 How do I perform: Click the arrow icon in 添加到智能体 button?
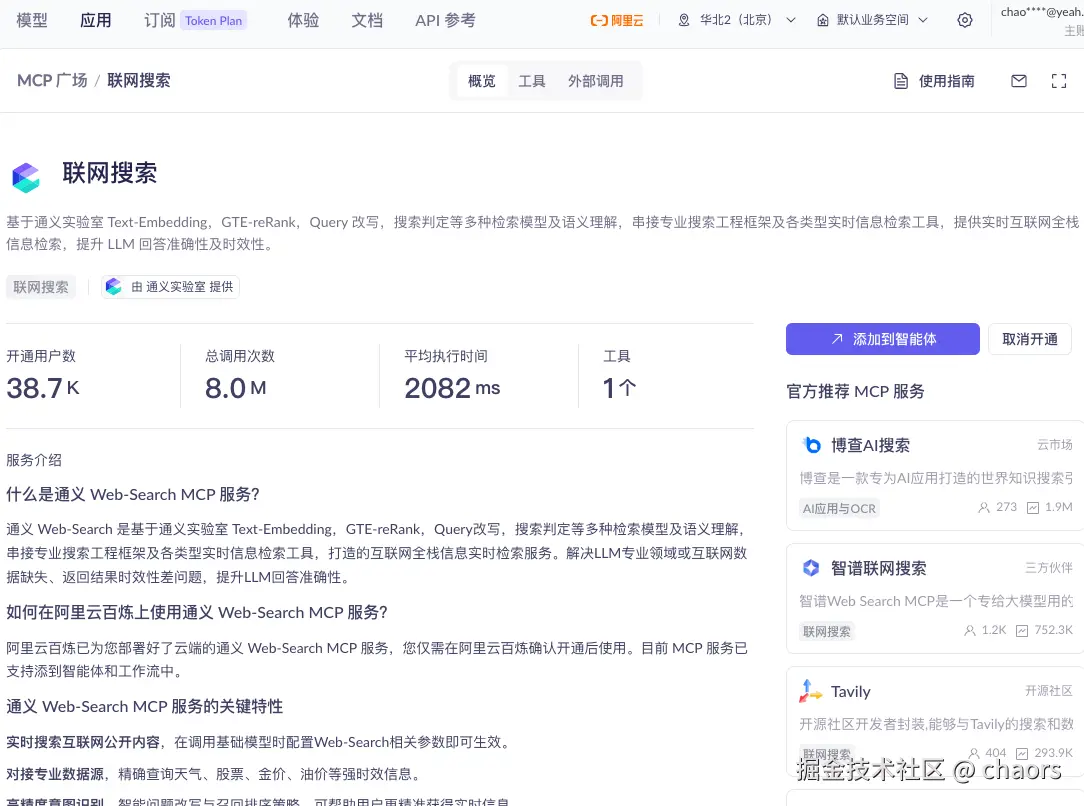pos(837,339)
